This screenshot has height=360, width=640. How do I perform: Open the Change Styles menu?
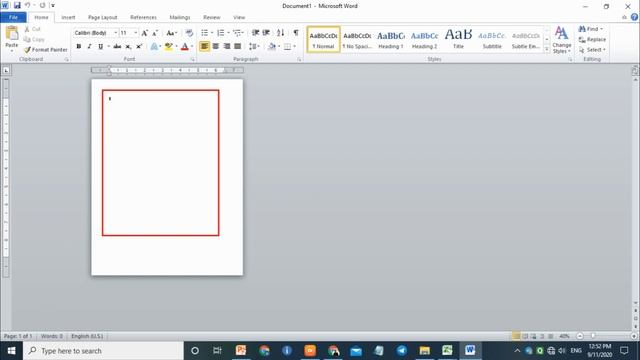pos(562,40)
